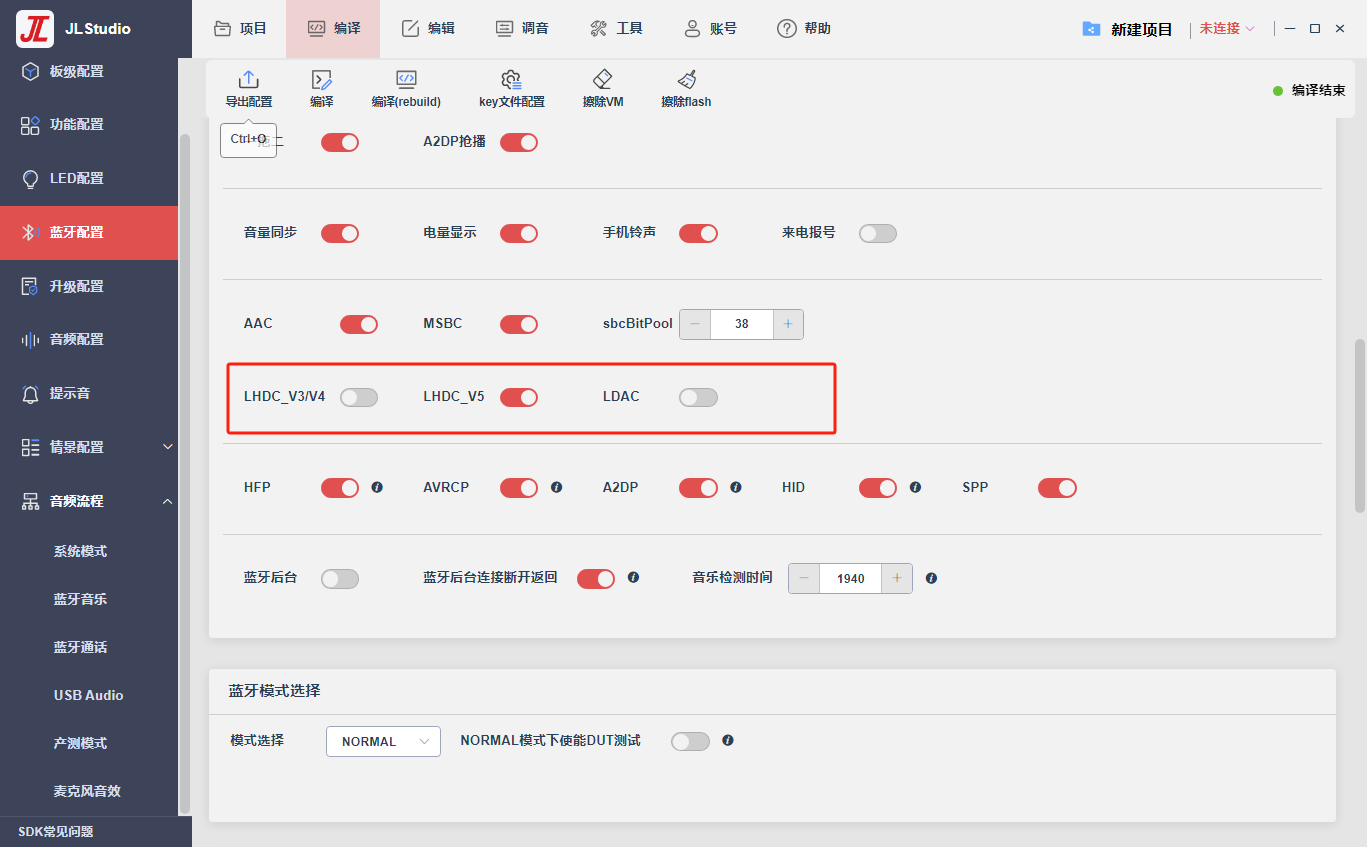Turn on the LDAC switch
1367x847 pixels.
698,397
